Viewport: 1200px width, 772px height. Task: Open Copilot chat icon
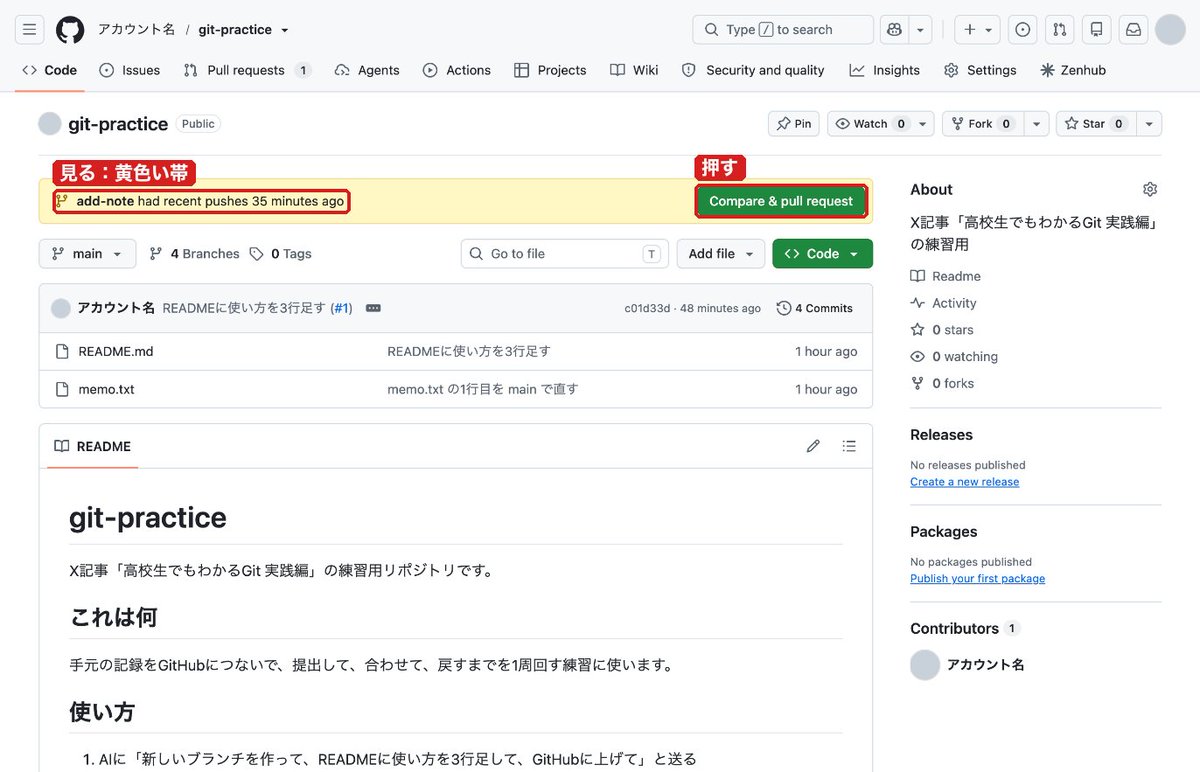pos(893,30)
